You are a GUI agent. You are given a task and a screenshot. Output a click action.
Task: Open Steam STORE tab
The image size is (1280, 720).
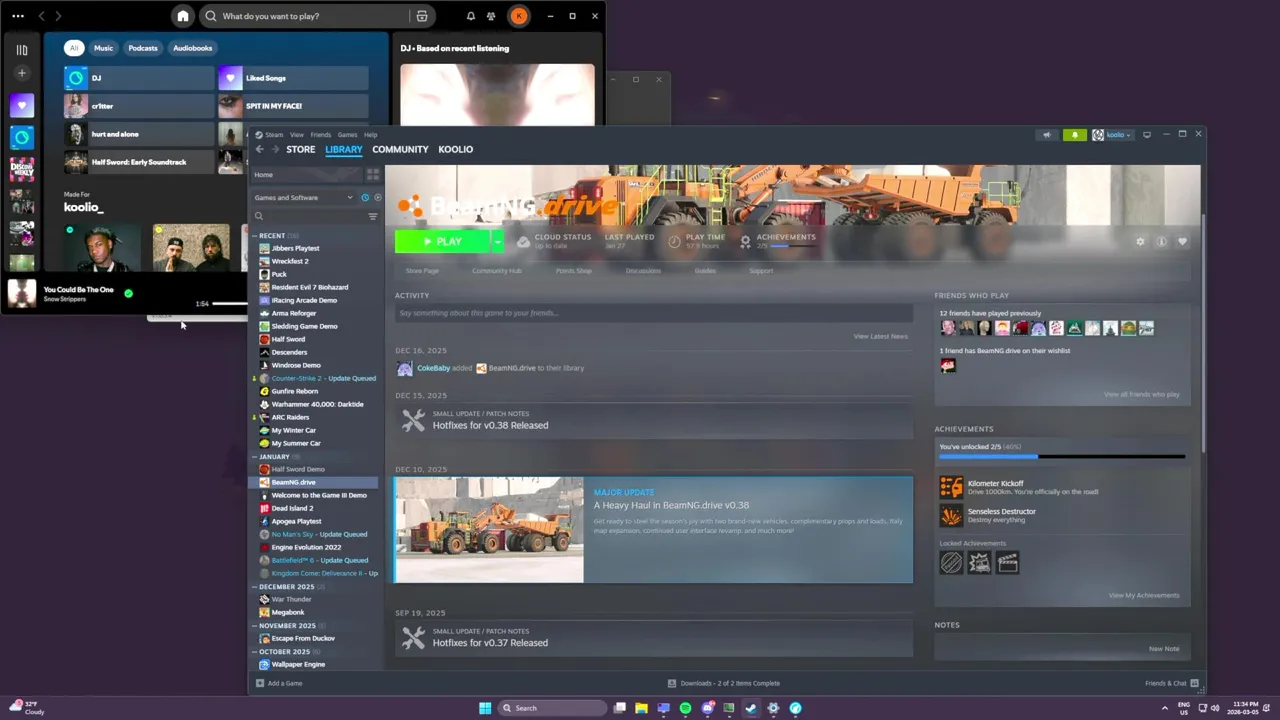[x=300, y=149]
